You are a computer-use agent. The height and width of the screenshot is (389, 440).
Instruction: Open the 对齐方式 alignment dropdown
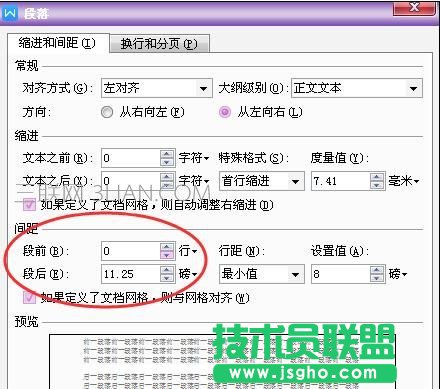157,88
